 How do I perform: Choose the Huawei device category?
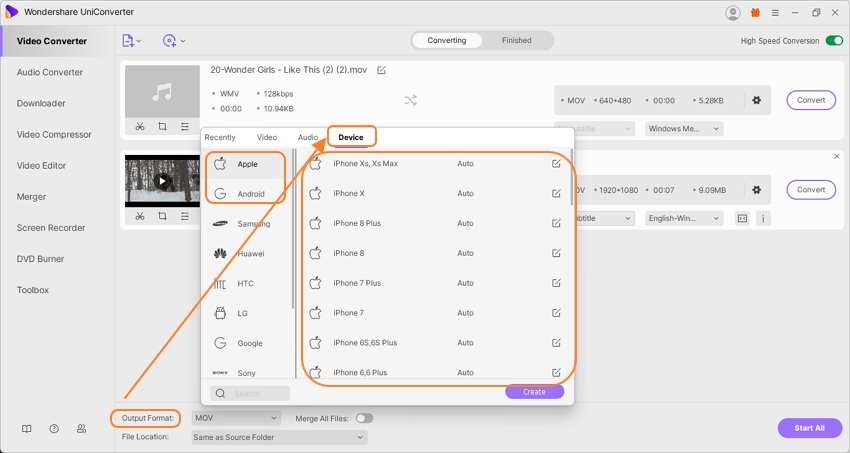click(247, 254)
